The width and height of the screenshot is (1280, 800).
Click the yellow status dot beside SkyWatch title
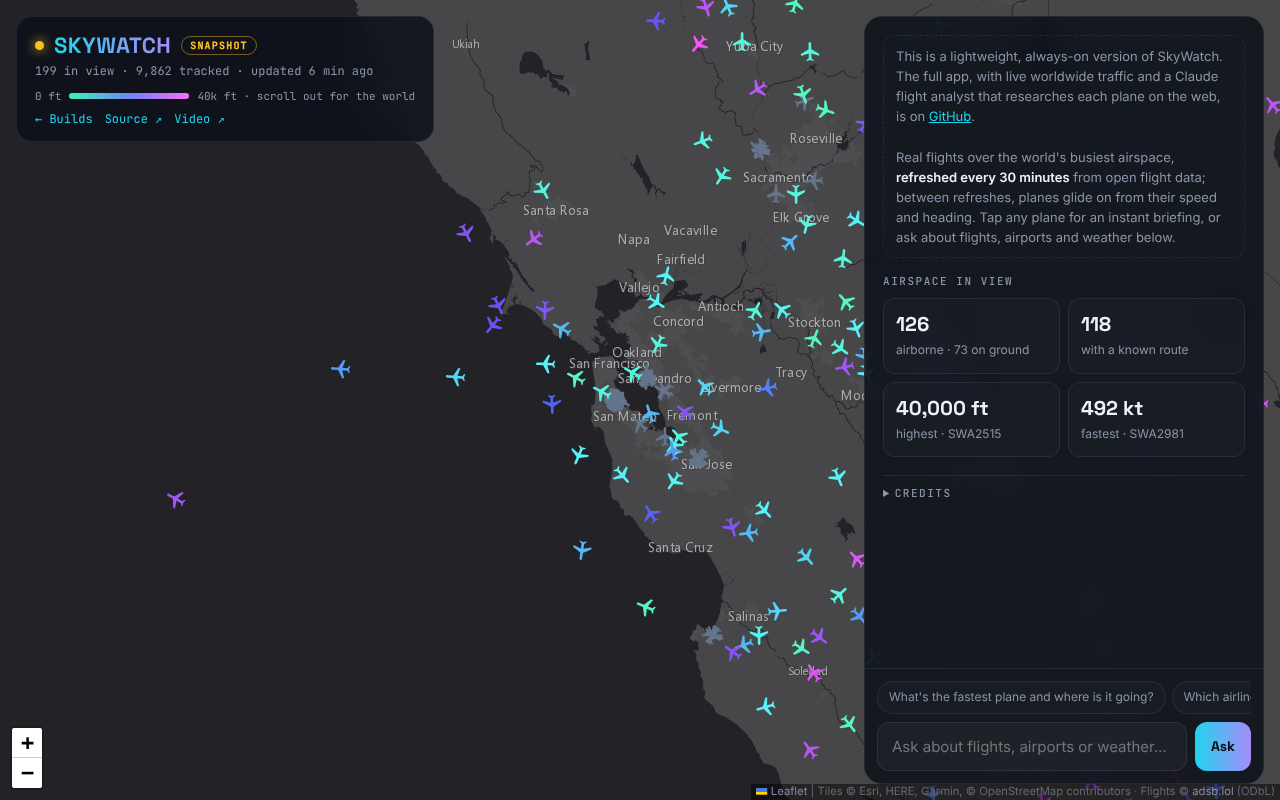pyautogui.click(x=39, y=45)
